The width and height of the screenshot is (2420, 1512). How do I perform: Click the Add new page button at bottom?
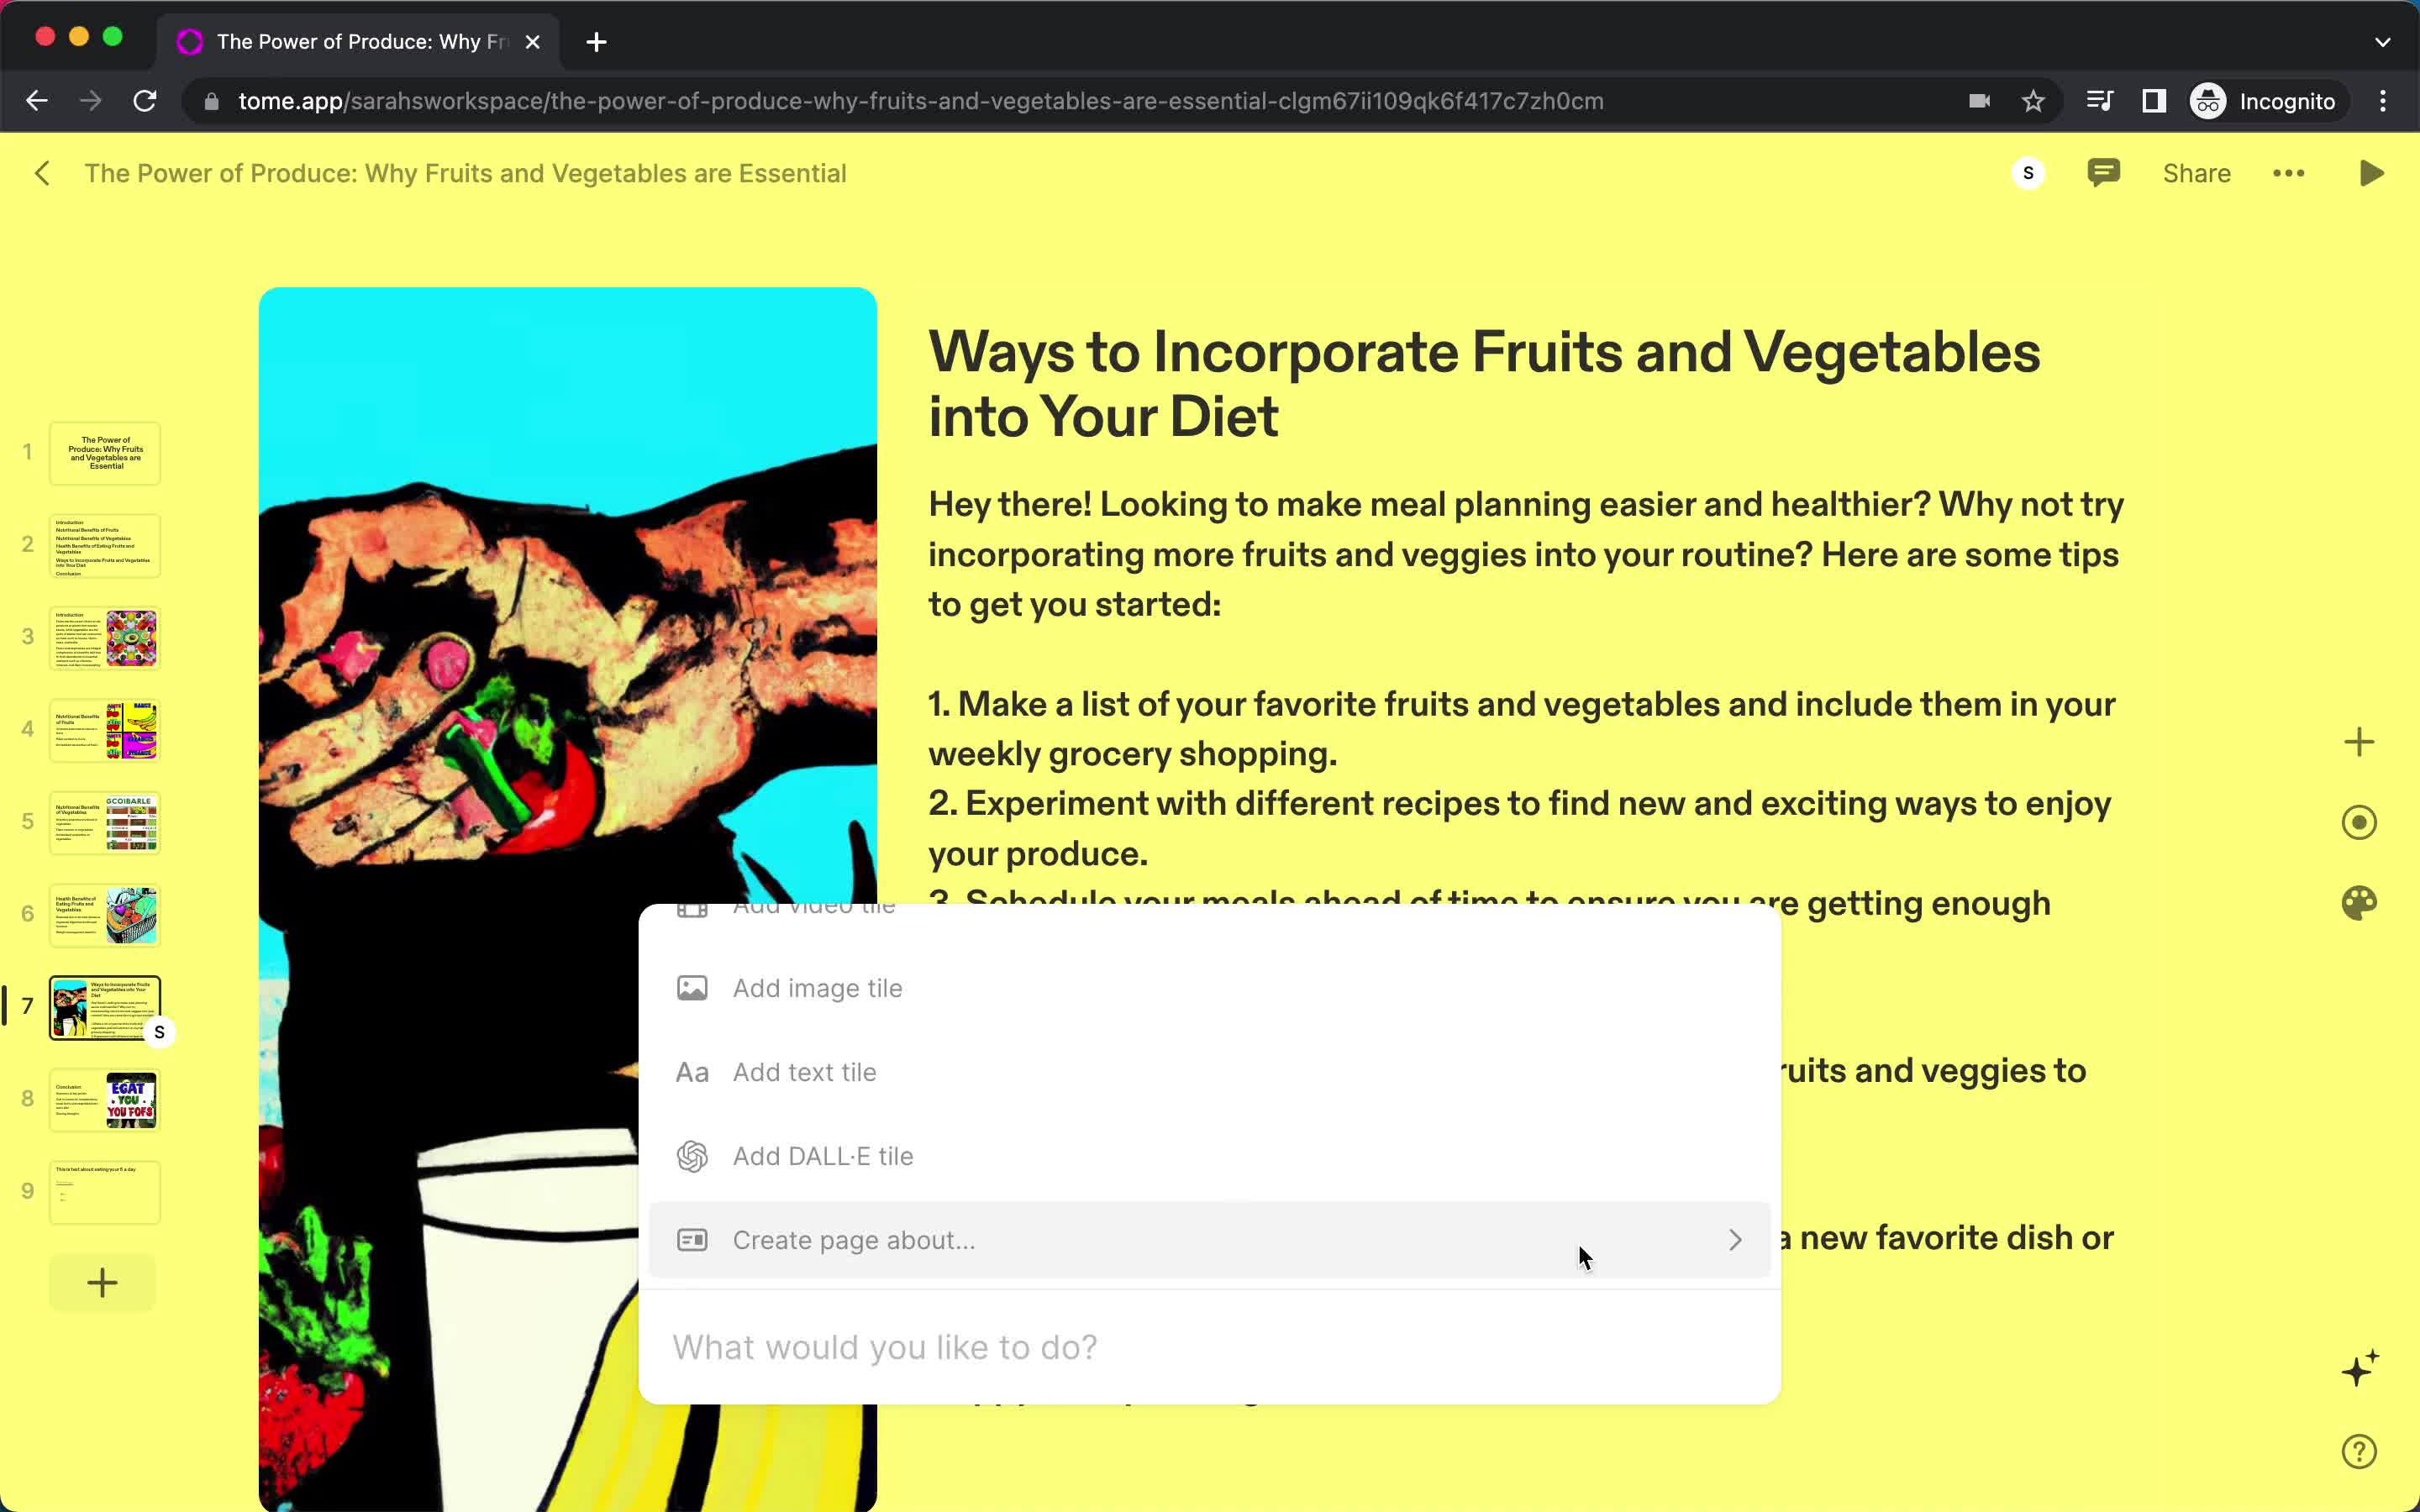tap(101, 1282)
